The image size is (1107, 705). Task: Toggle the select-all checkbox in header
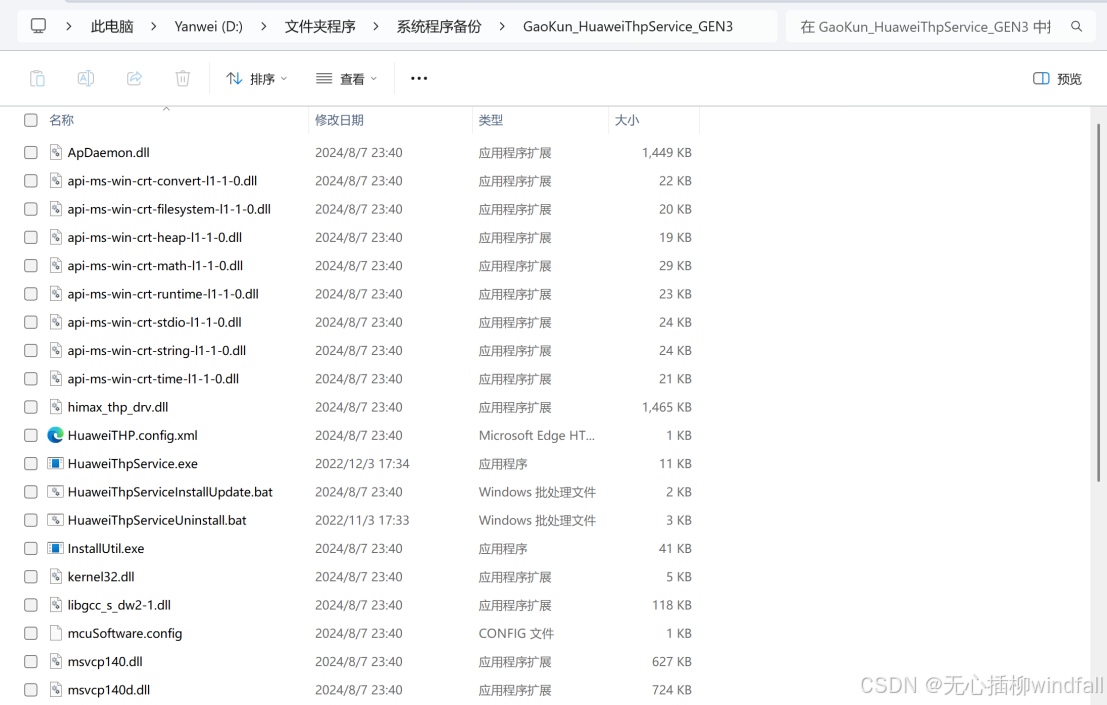point(30,120)
